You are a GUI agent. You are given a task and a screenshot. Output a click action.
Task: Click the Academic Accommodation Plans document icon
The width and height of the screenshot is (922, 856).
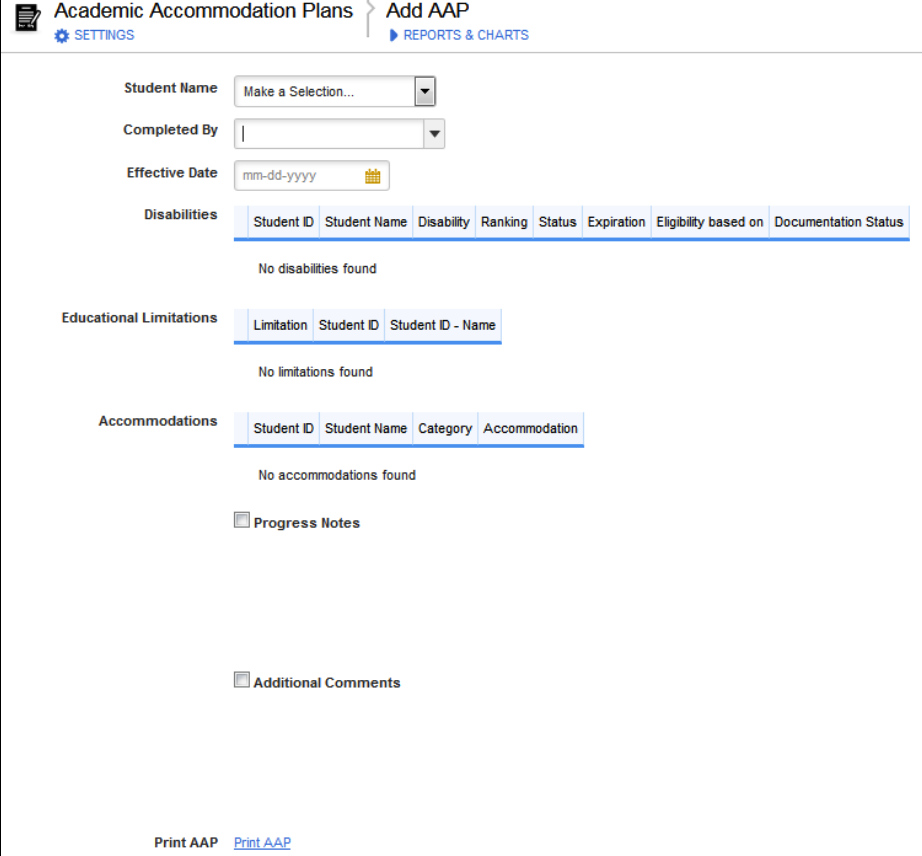[x=29, y=18]
